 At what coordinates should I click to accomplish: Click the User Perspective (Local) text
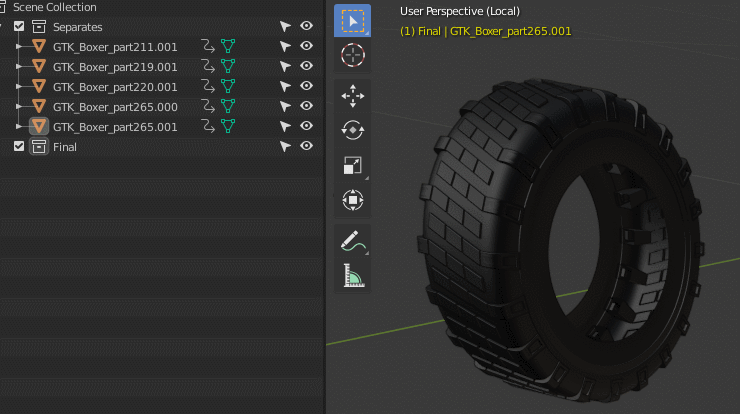click(460, 11)
